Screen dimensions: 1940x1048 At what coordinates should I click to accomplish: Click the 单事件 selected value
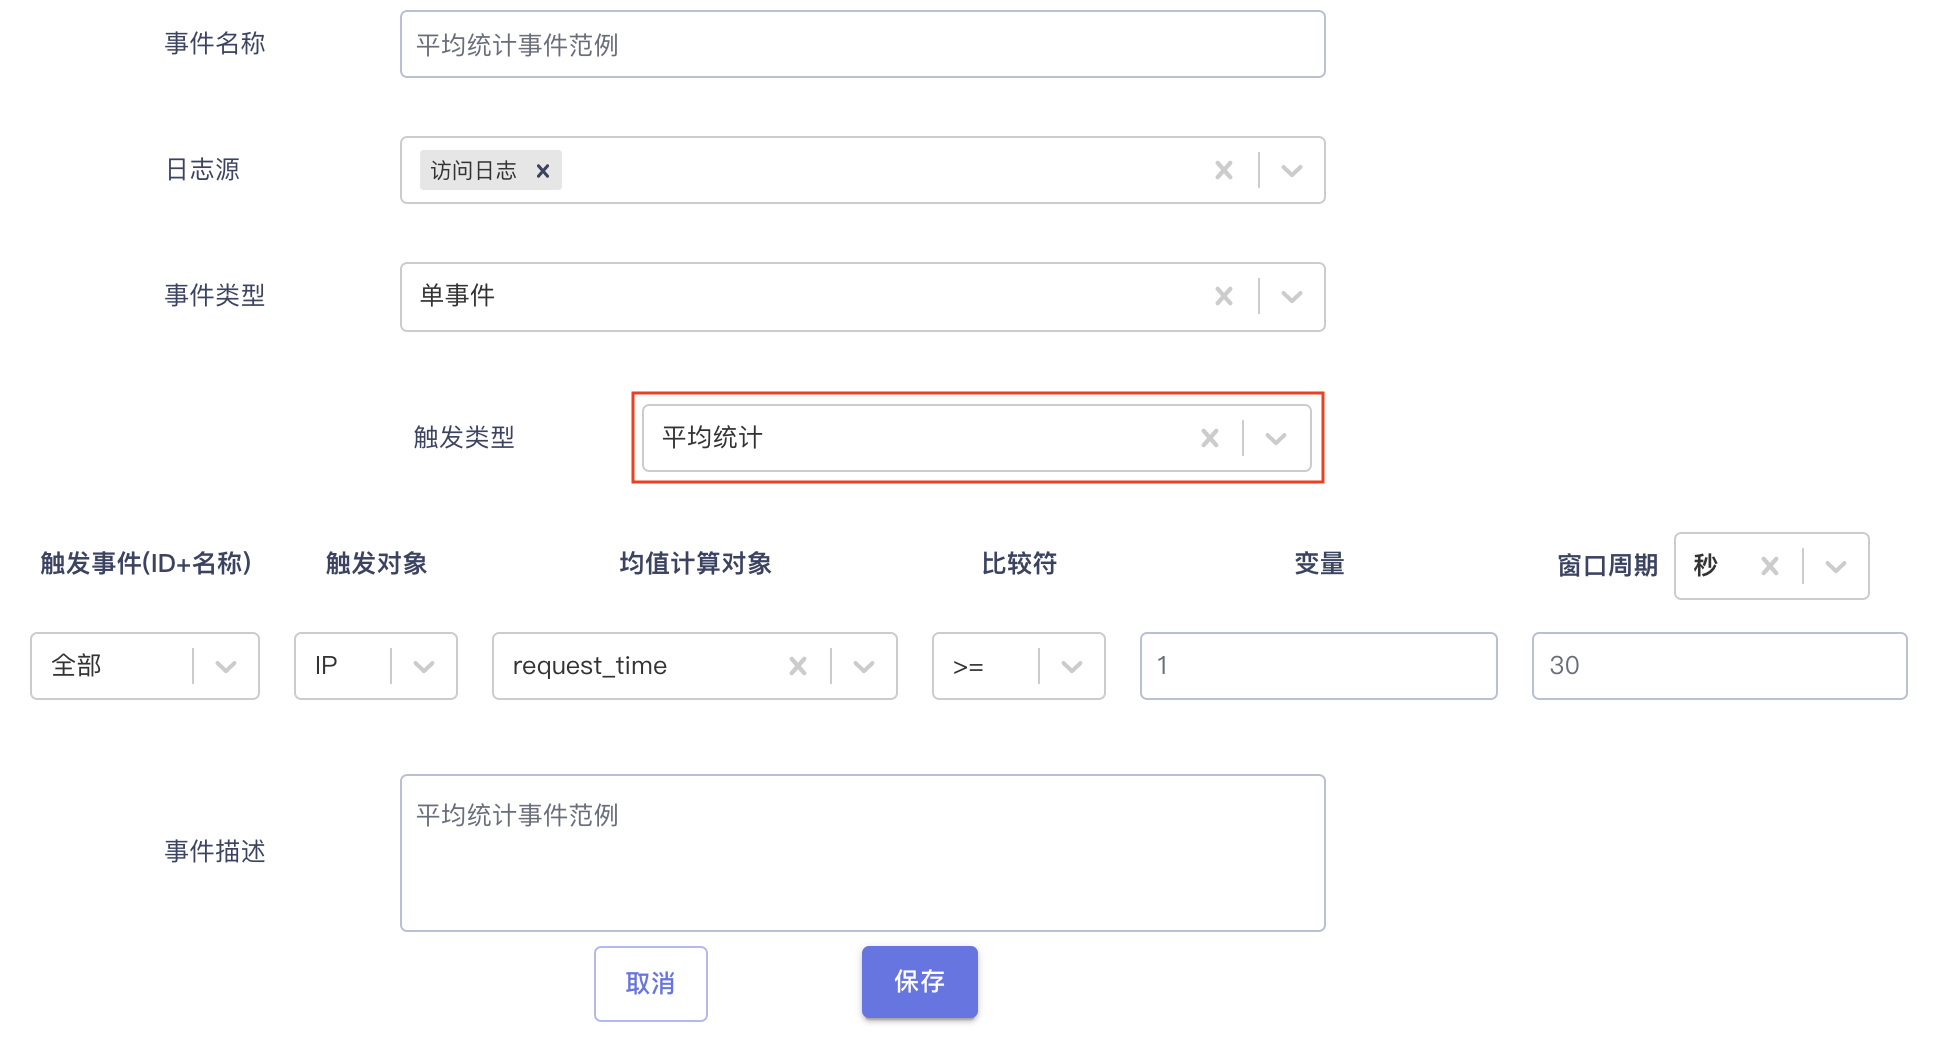pos(457,296)
